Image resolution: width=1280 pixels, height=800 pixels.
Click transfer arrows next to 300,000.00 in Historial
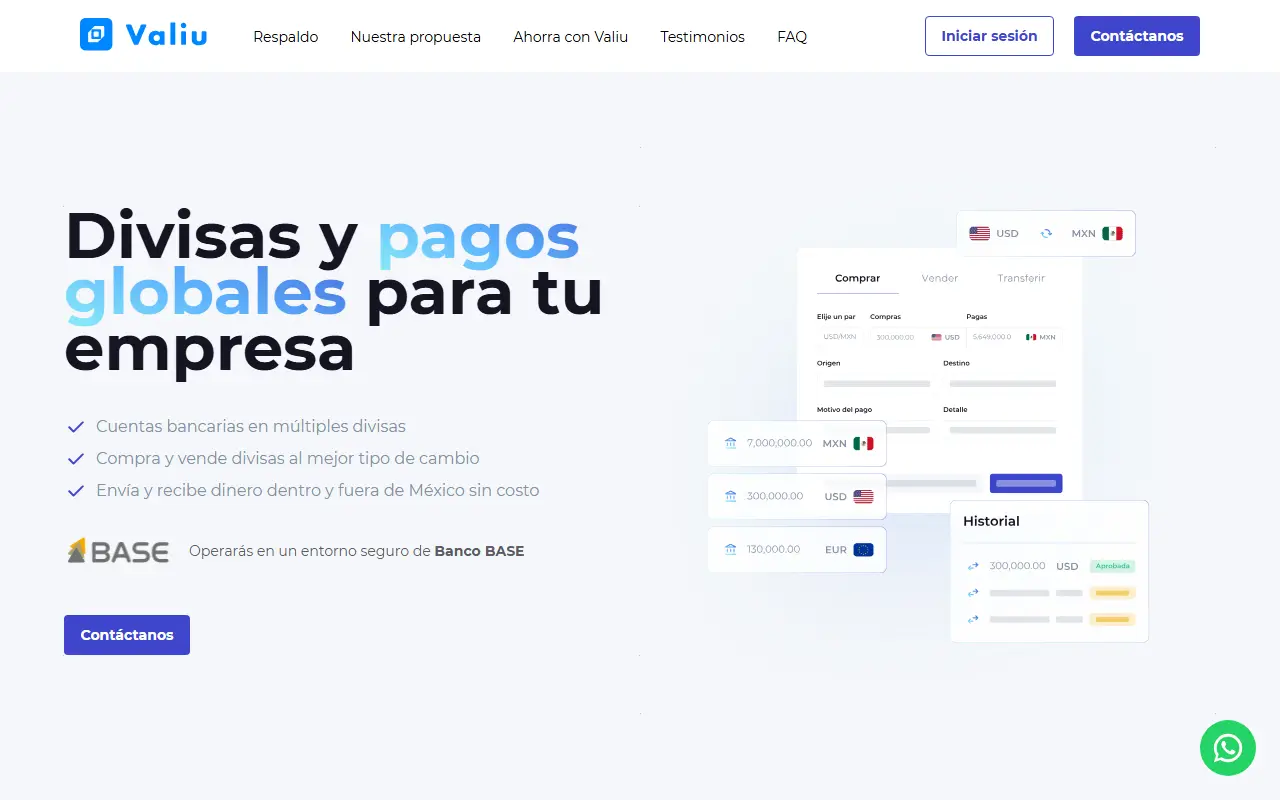point(973,566)
